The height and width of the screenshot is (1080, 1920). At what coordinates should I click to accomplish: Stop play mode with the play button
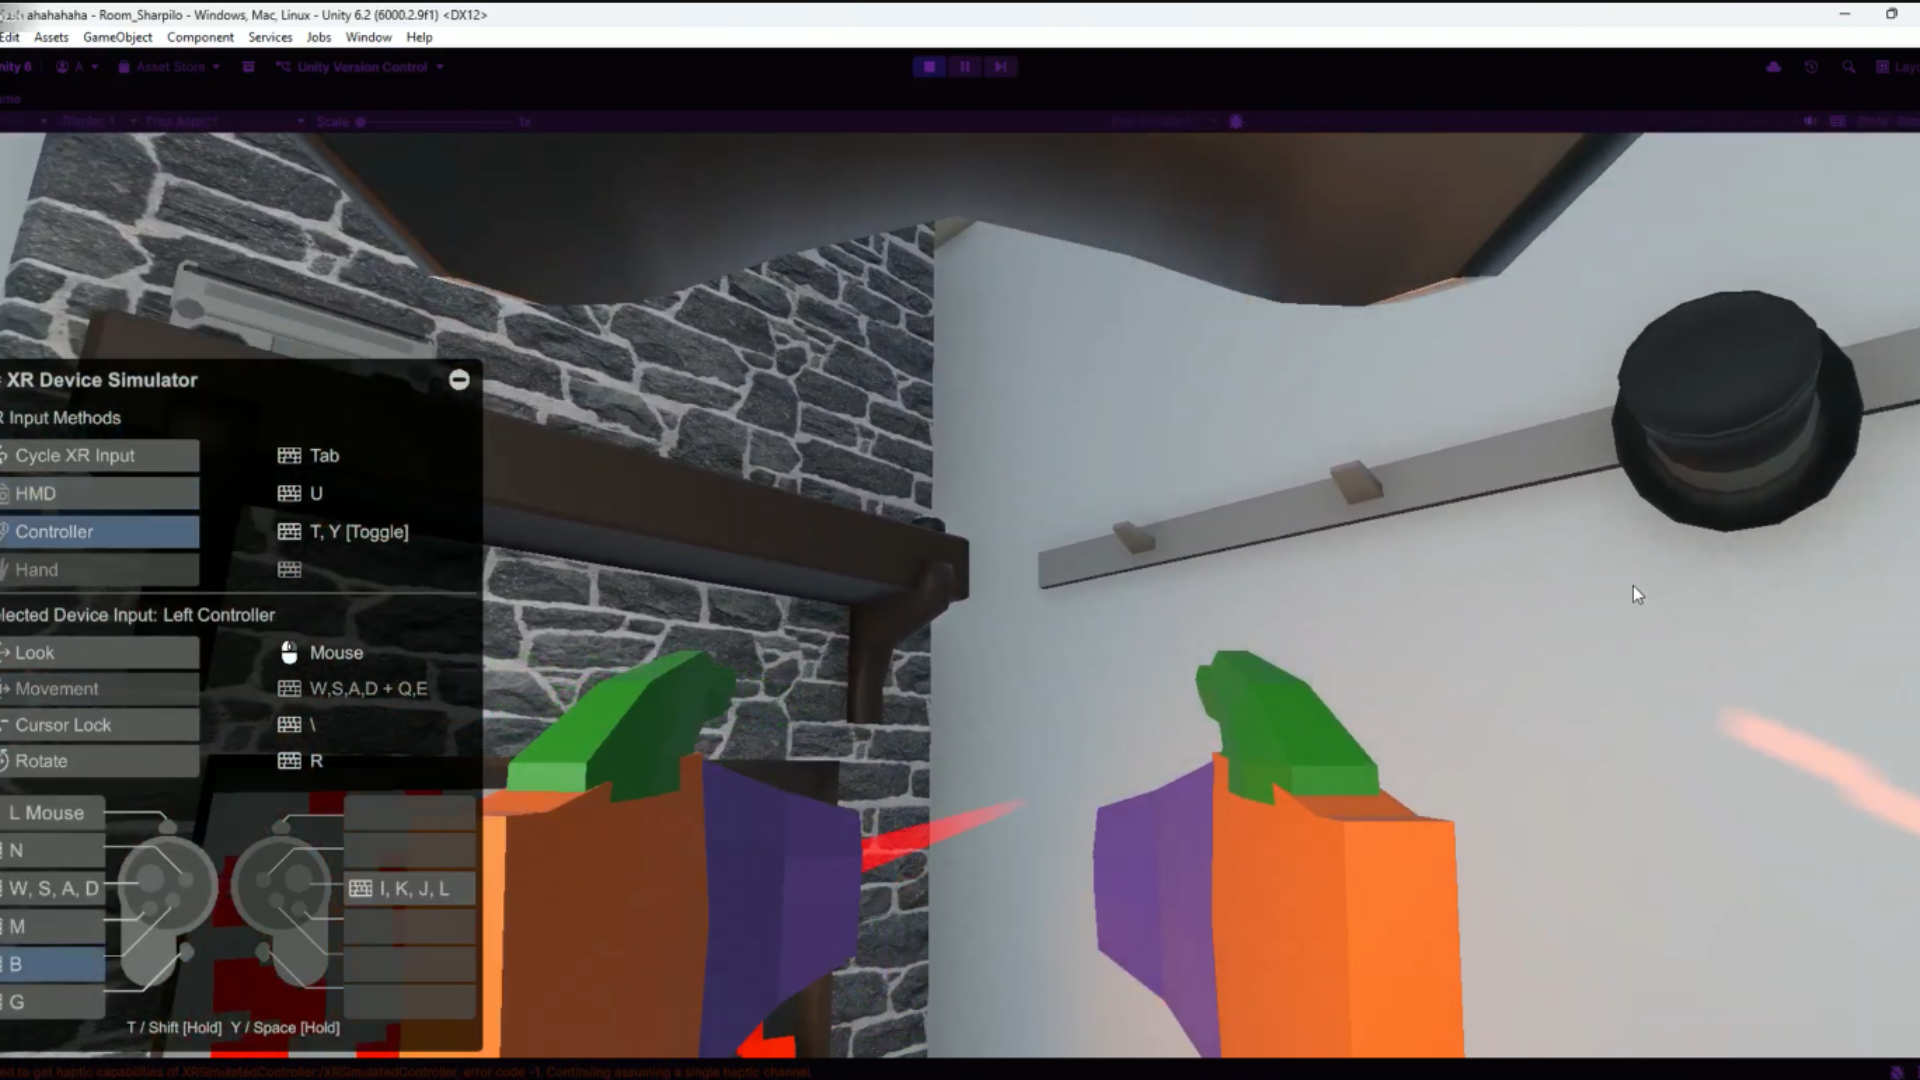click(x=929, y=67)
